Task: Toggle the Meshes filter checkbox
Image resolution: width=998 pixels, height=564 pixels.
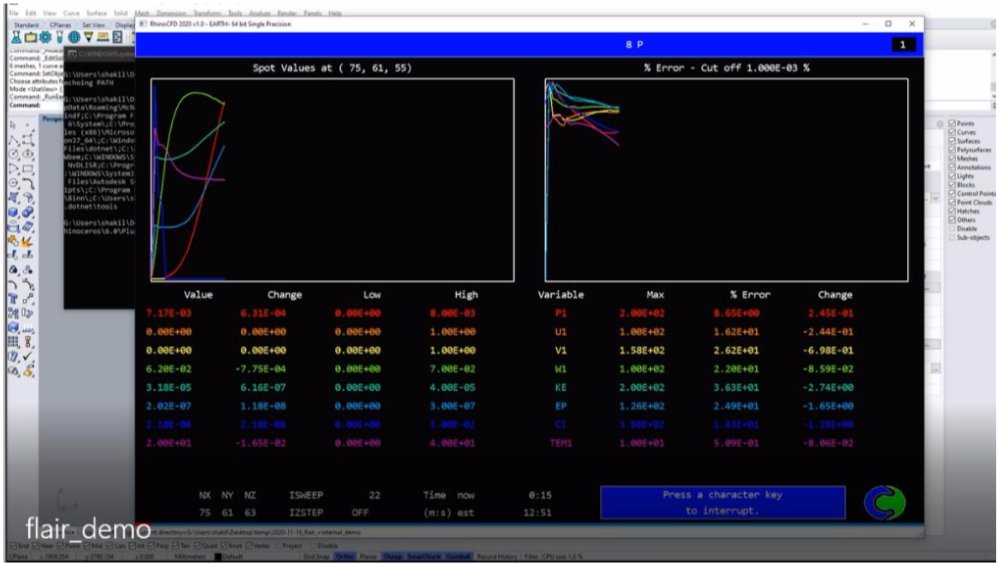Action: pyautogui.click(x=952, y=158)
